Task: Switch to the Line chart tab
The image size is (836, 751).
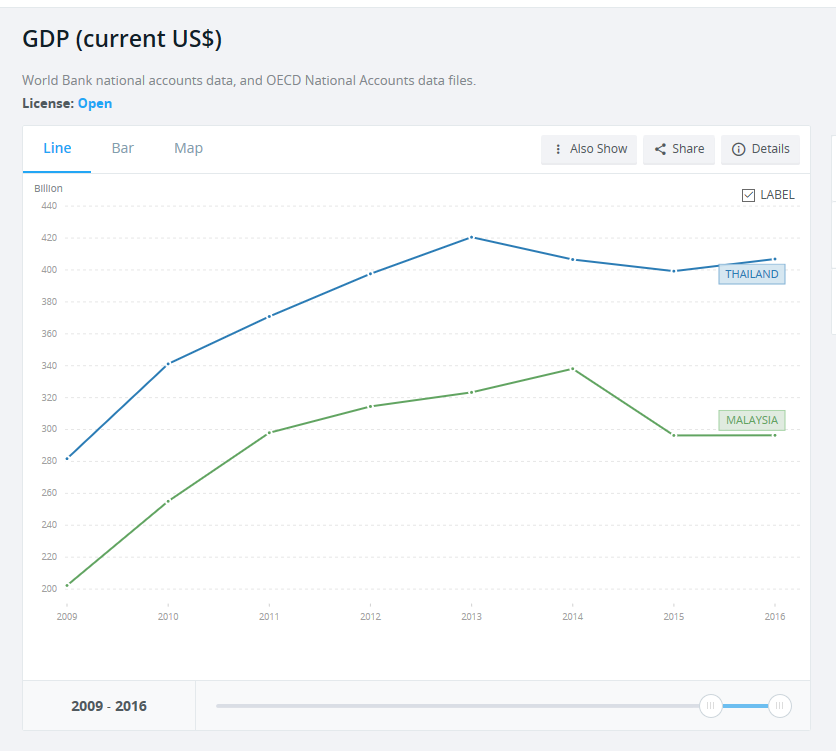Action: (x=57, y=148)
